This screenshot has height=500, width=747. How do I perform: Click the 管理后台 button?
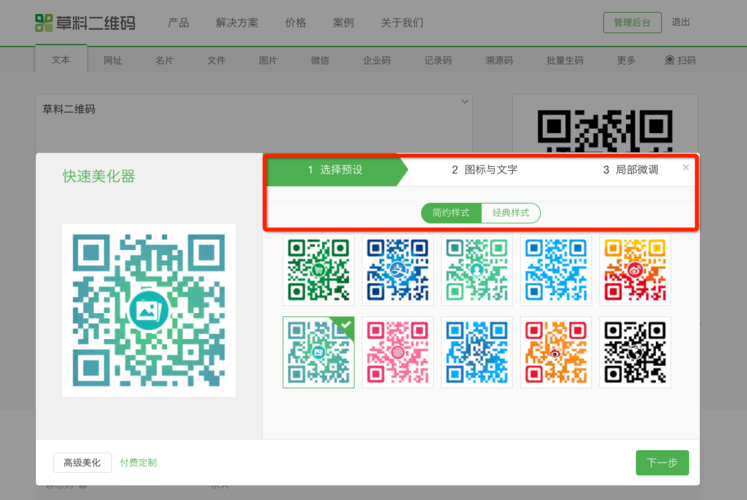click(x=632, y=22)
